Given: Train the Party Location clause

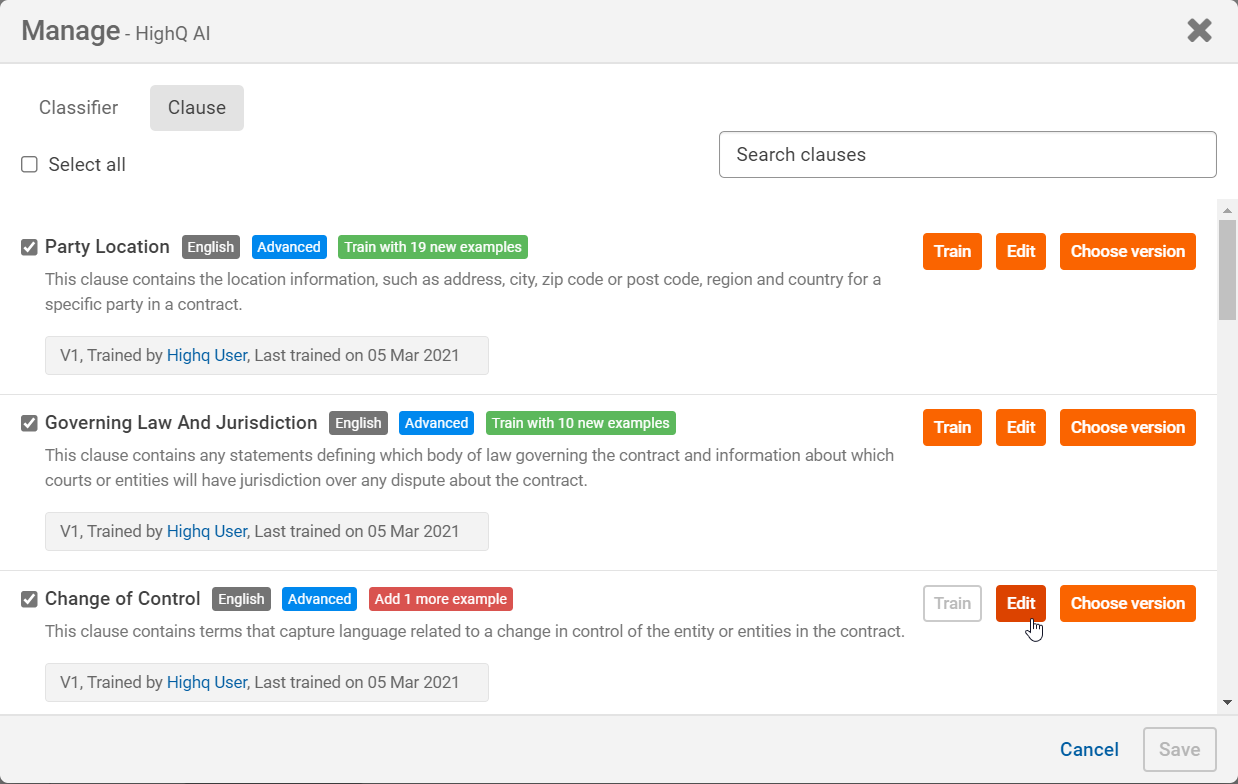Looking at the screenshot, I should (952, 252).
